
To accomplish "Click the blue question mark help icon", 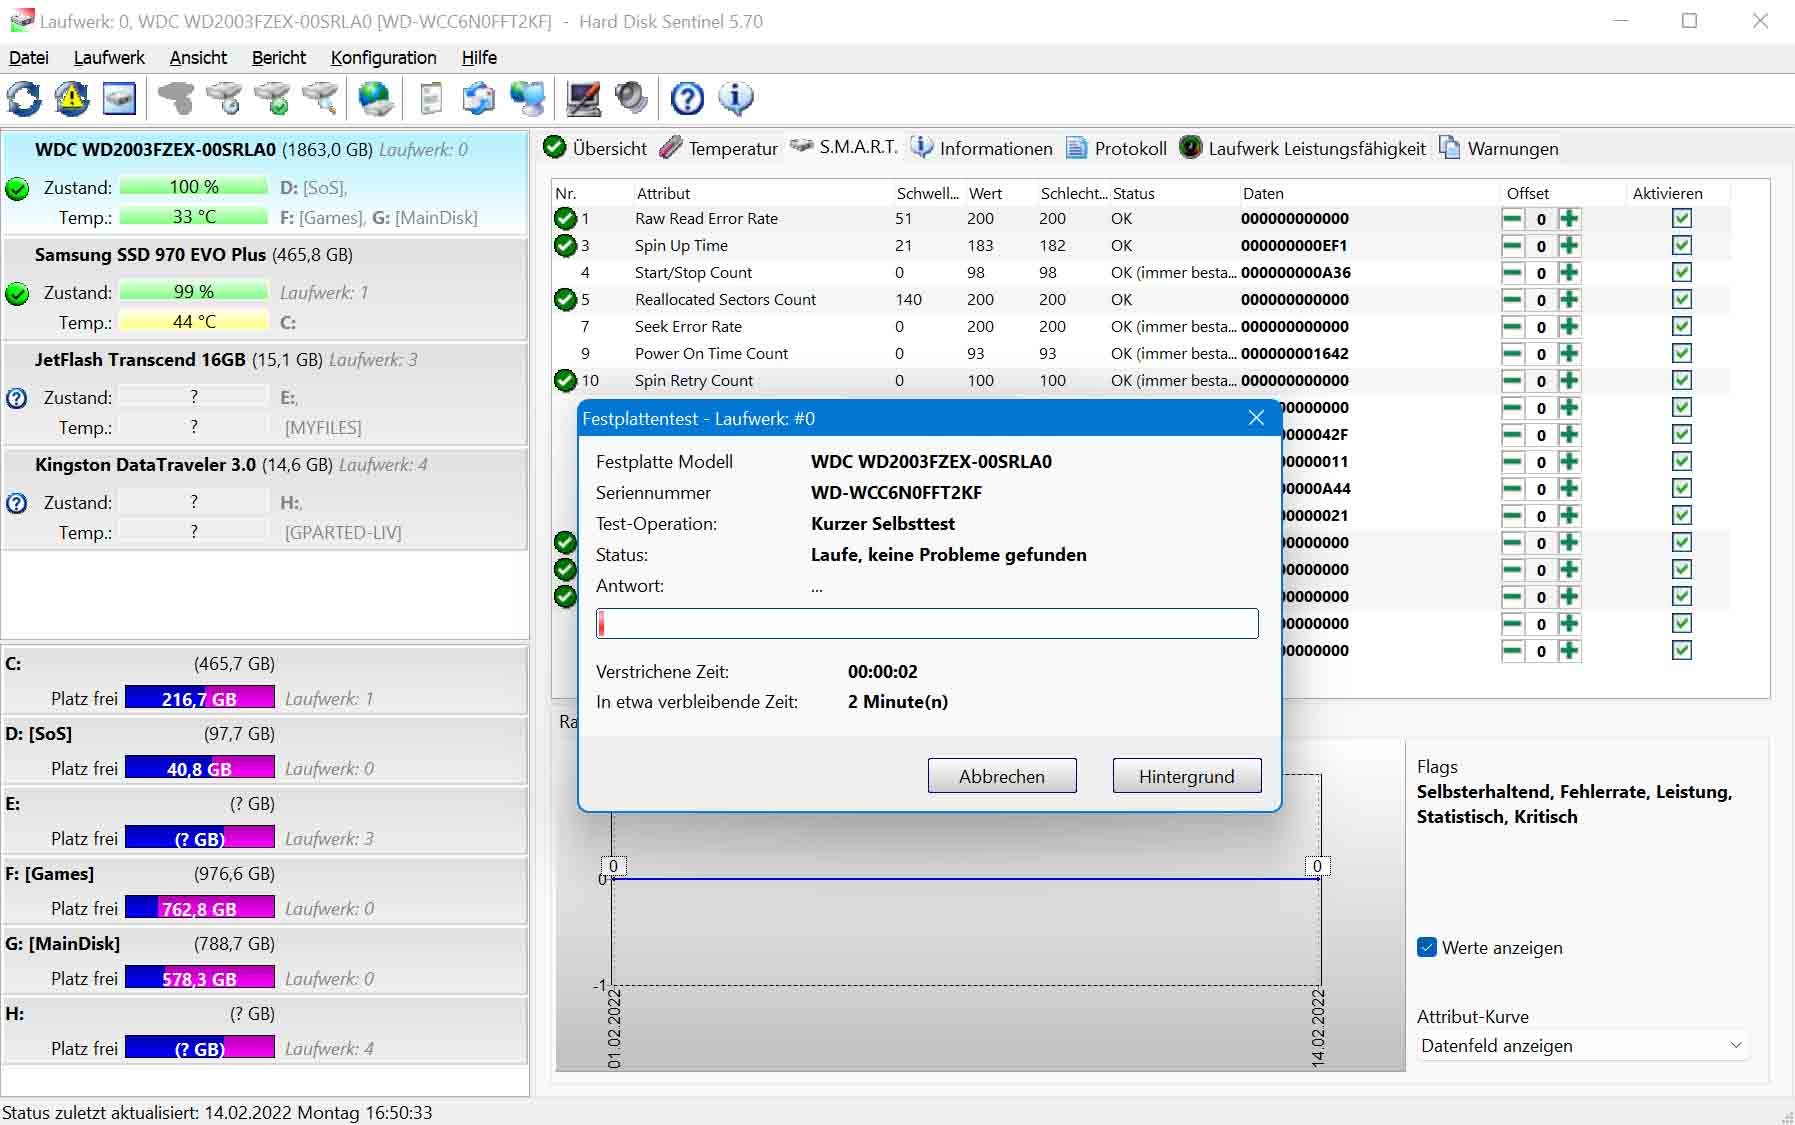I will tap(687, 98).
